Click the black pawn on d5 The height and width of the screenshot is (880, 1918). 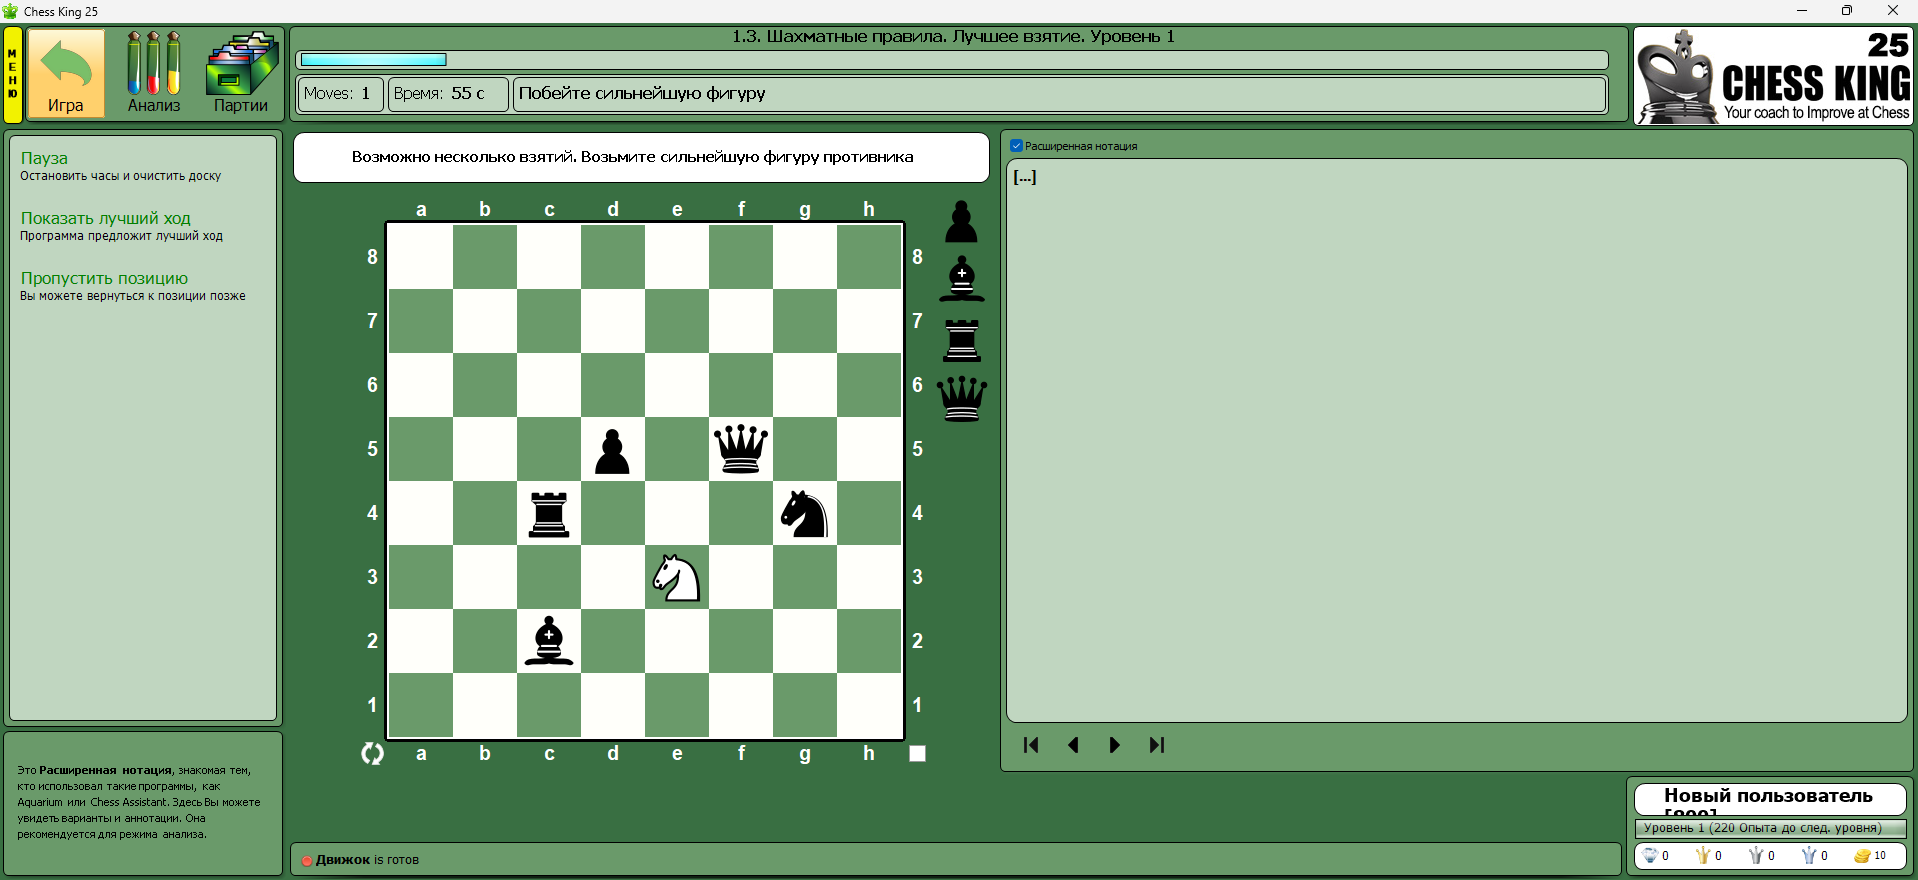pyautogui.click(x=612, y=451)
